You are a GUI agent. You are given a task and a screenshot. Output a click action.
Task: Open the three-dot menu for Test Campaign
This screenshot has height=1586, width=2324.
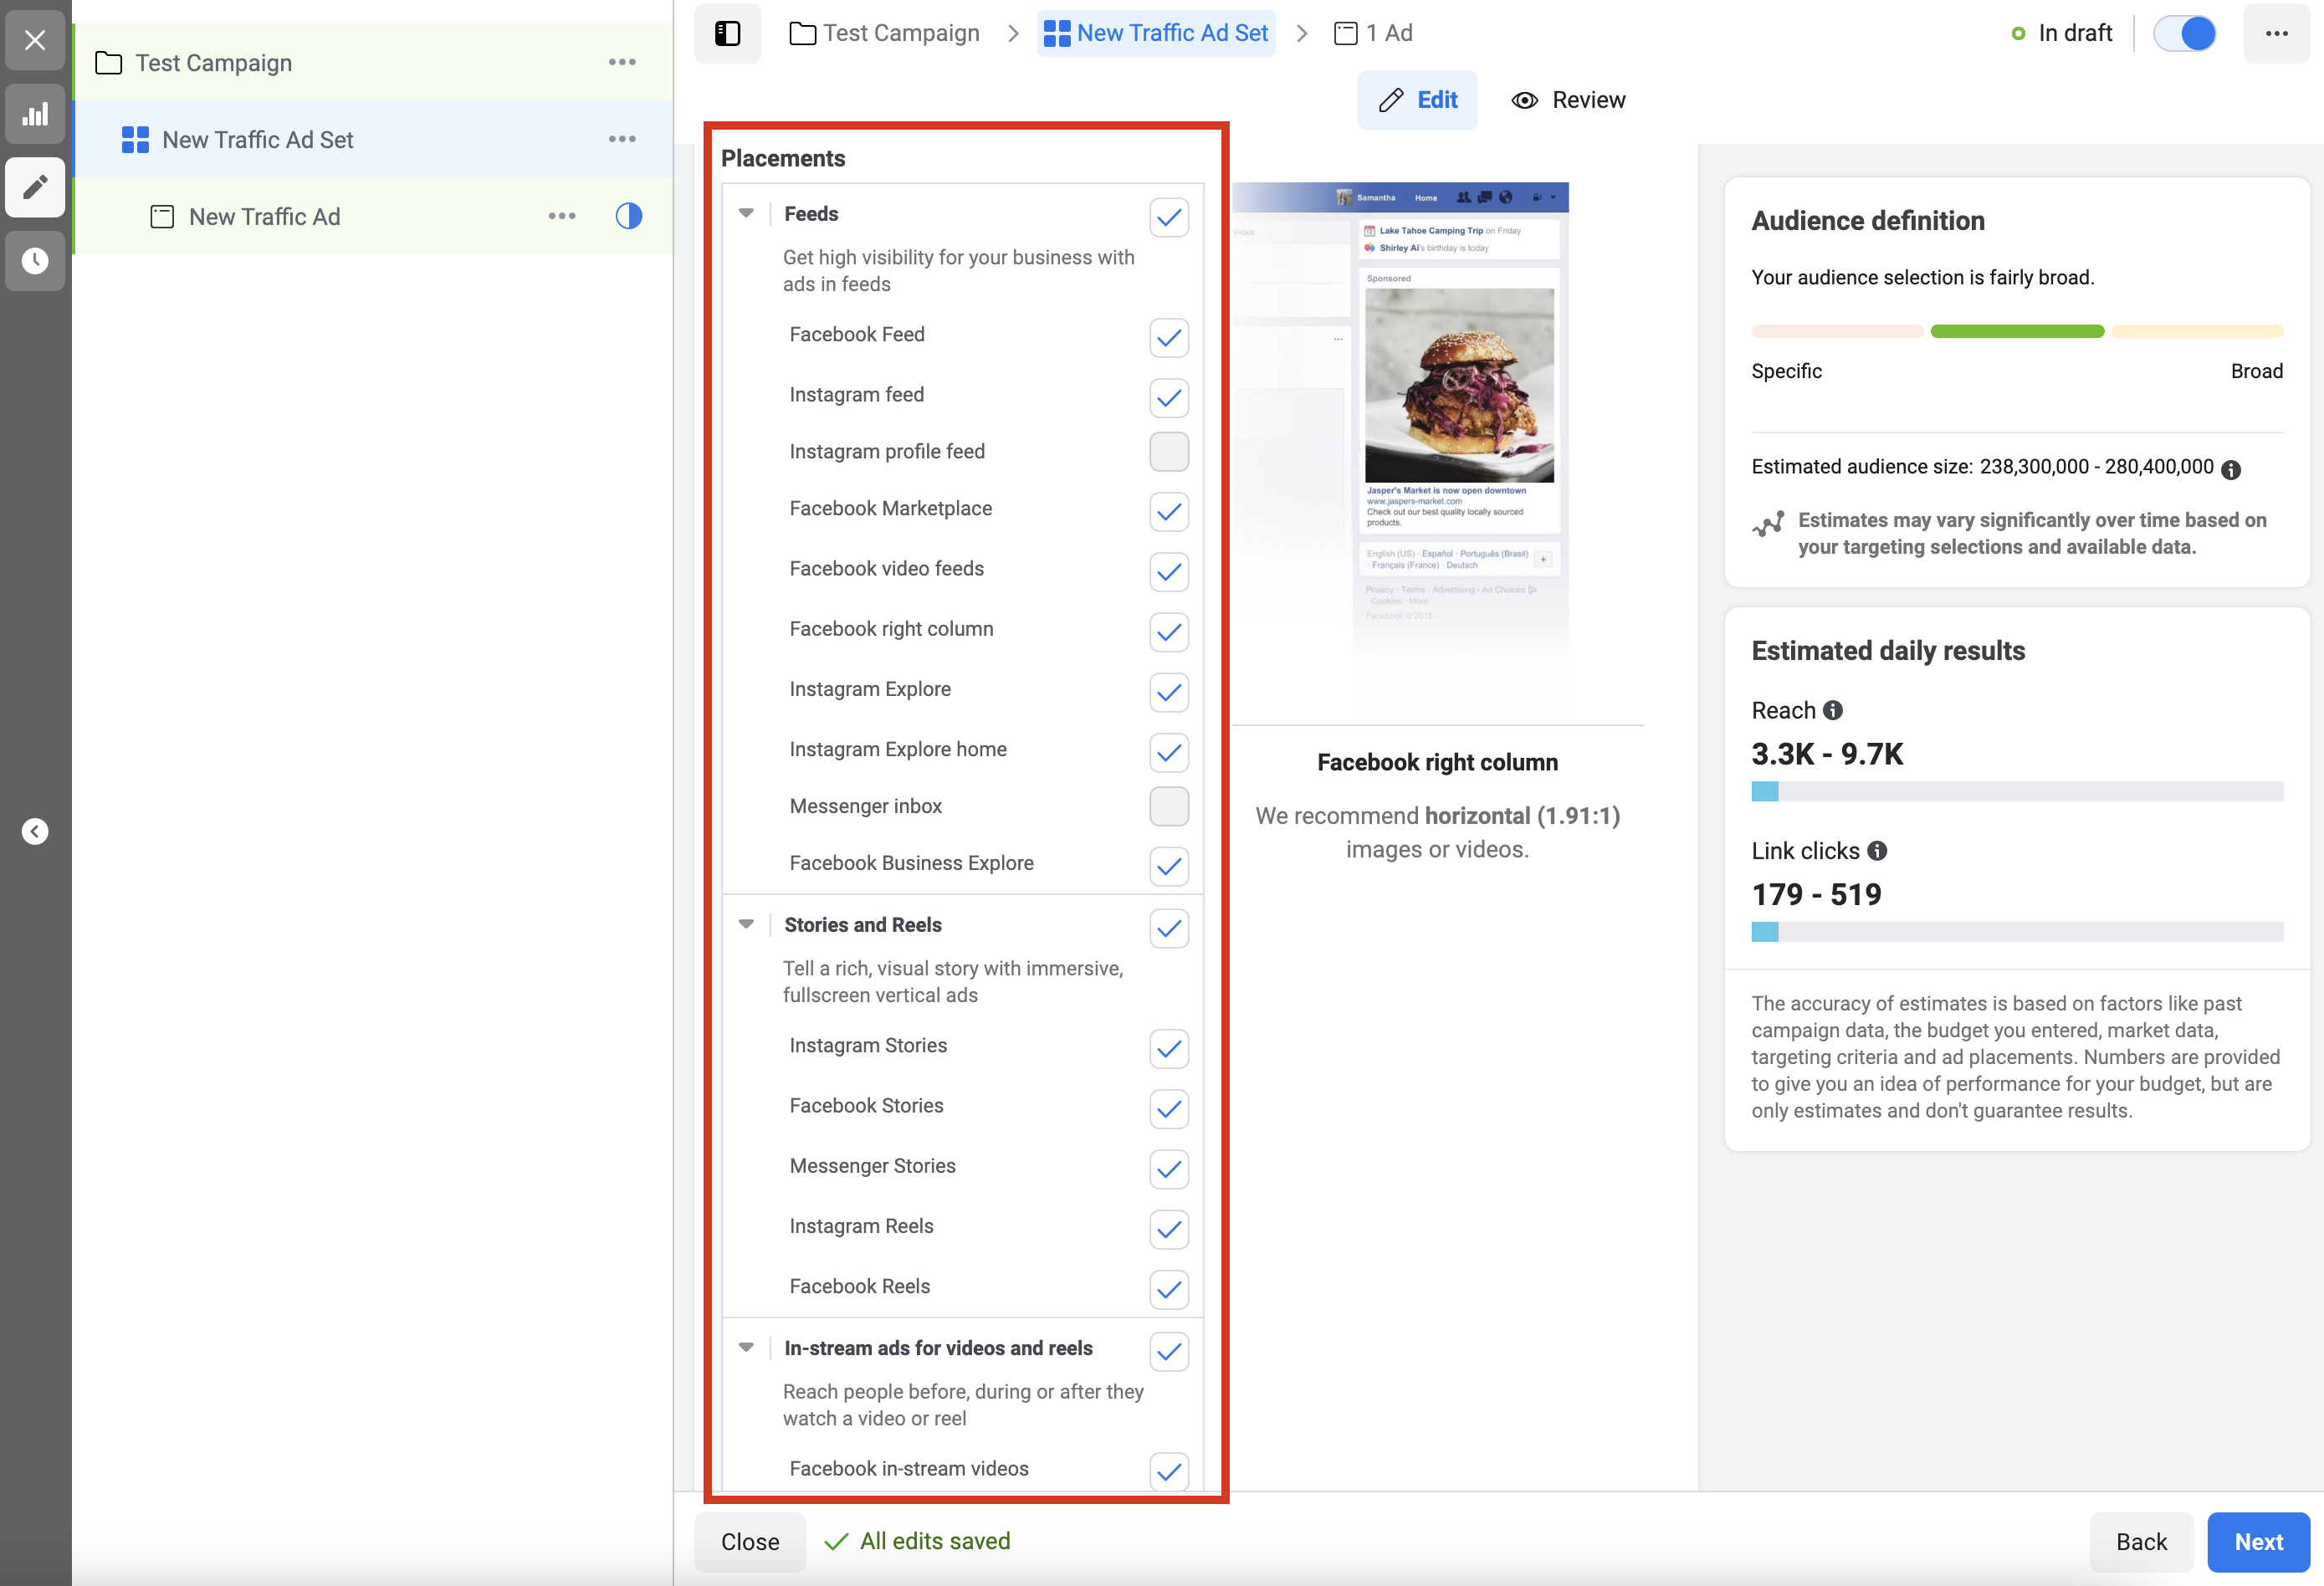click(x=622, y=62)
